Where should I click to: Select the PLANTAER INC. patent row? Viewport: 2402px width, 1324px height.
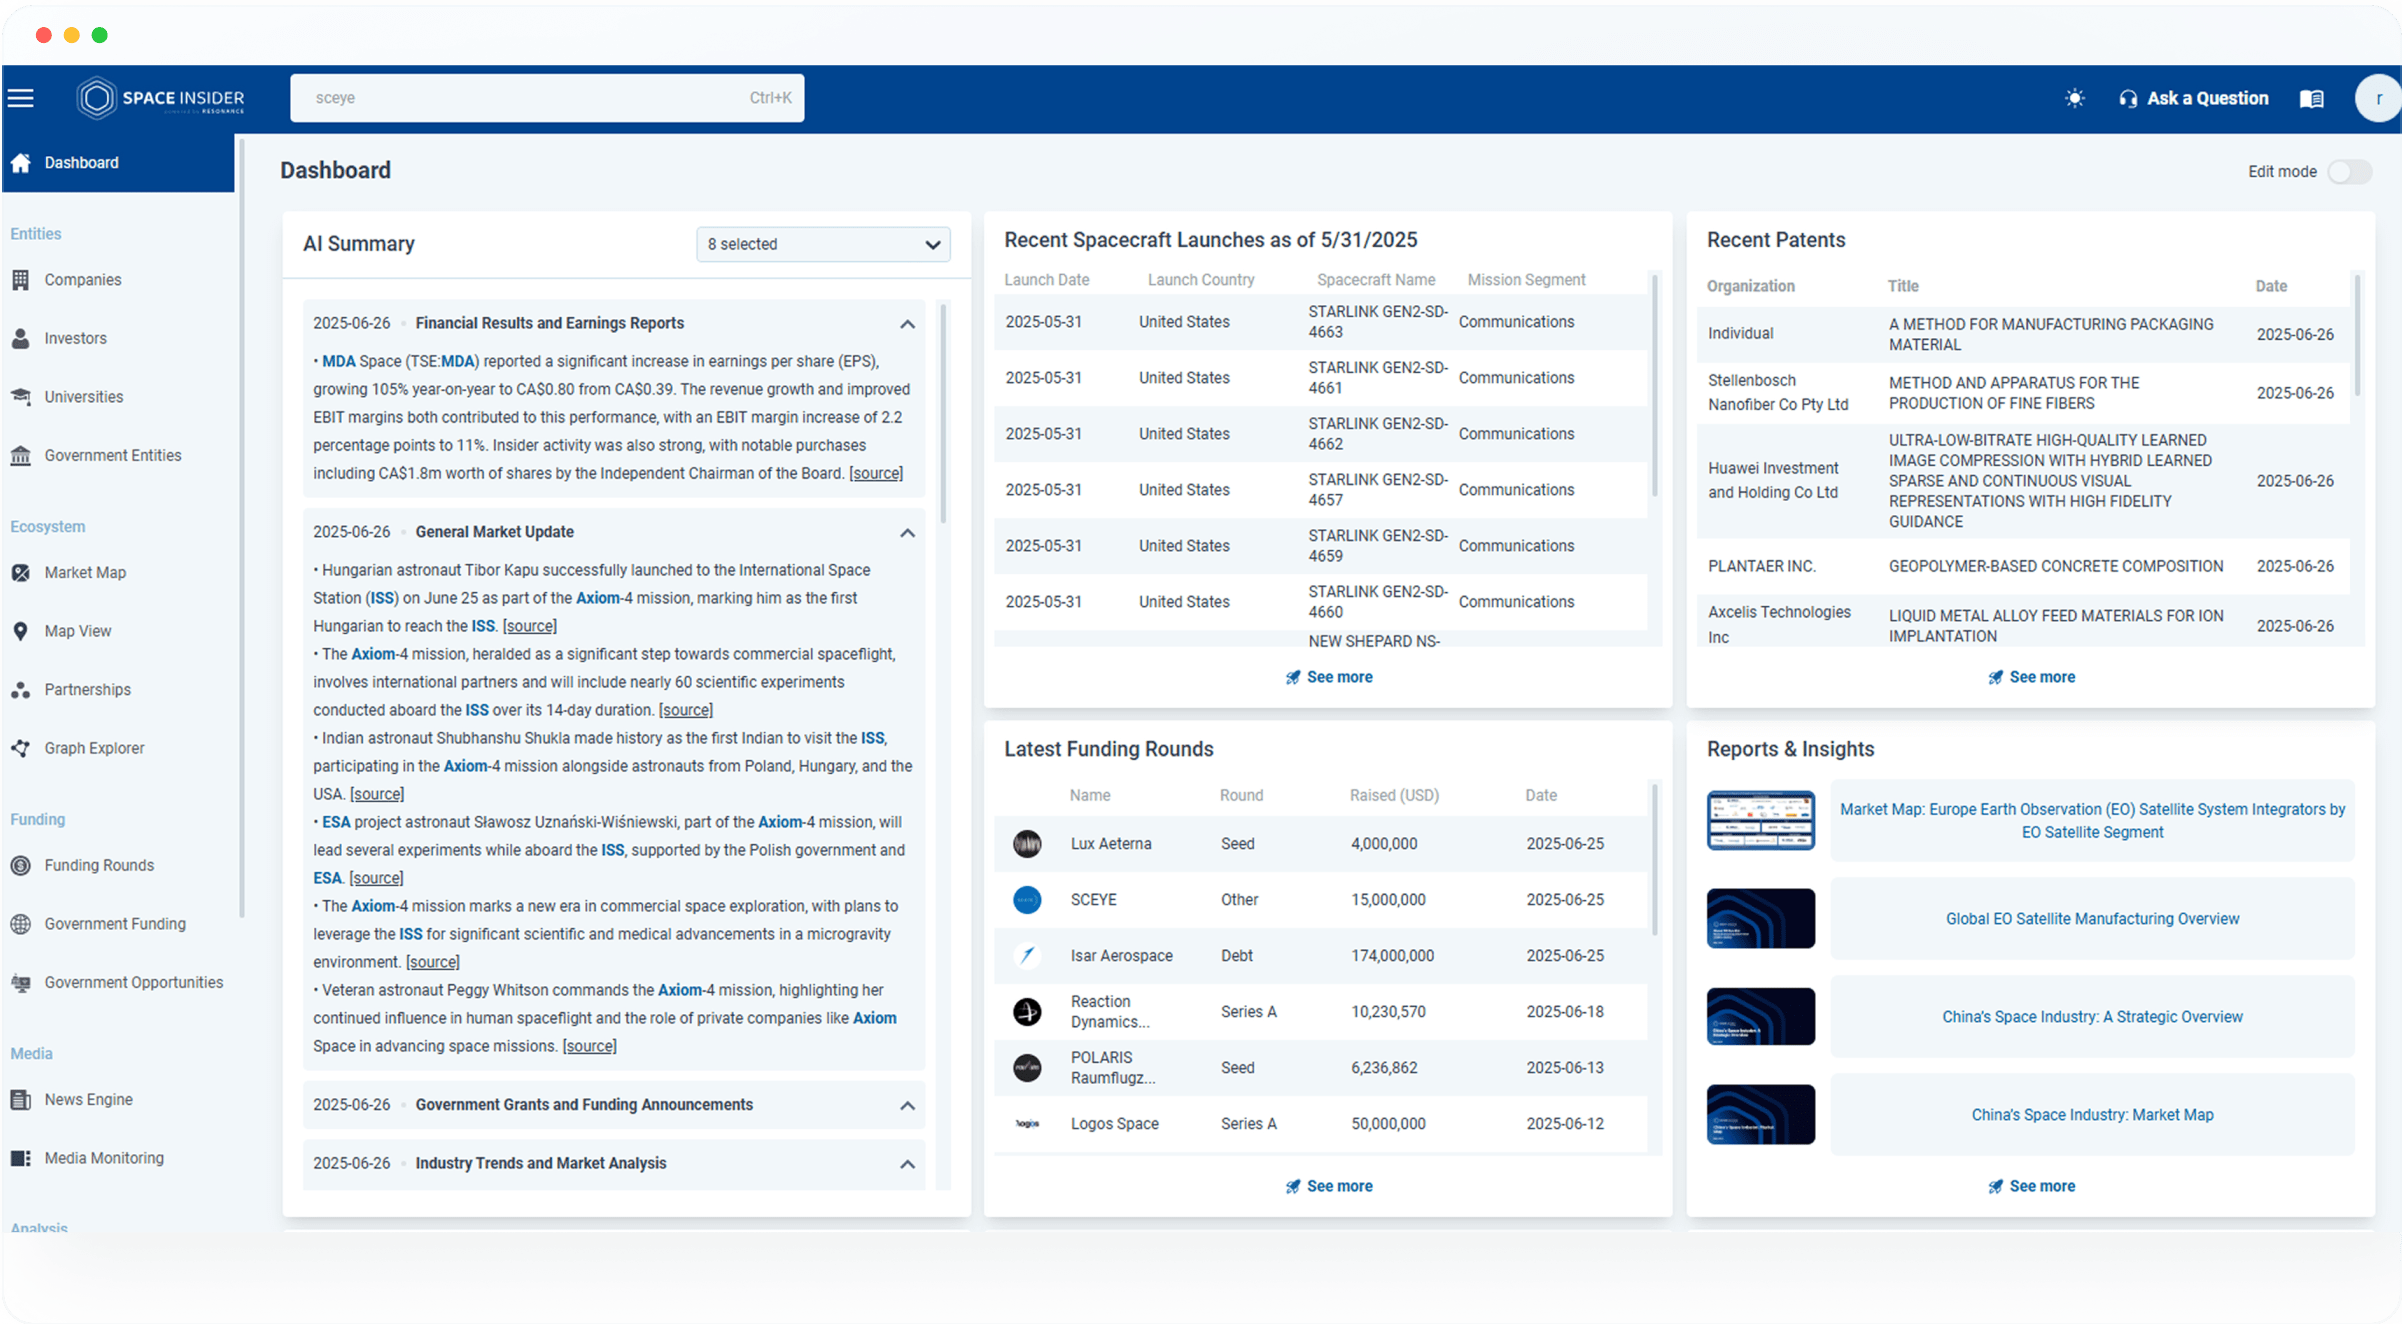[x=2022, y=566]
